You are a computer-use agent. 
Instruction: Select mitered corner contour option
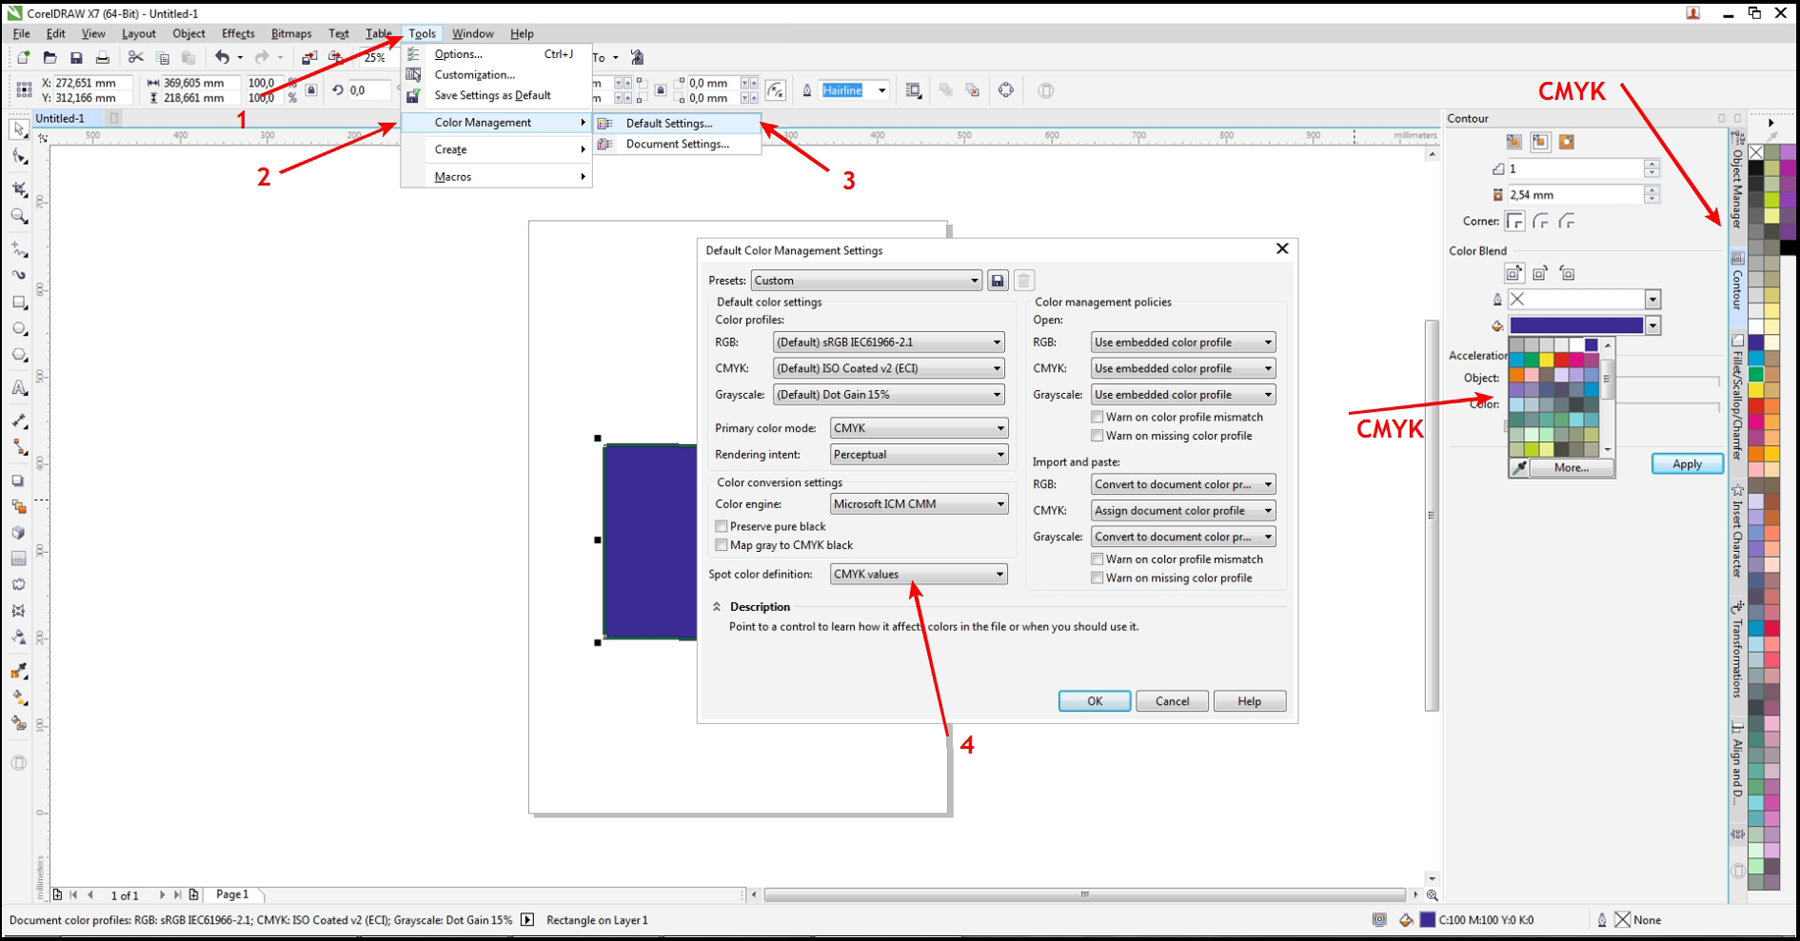(1515, 221)
